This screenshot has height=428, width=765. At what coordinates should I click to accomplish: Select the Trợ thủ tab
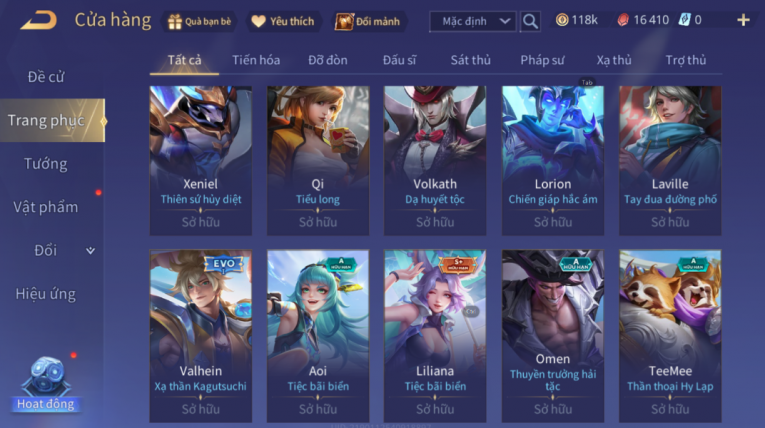point(685,60)
